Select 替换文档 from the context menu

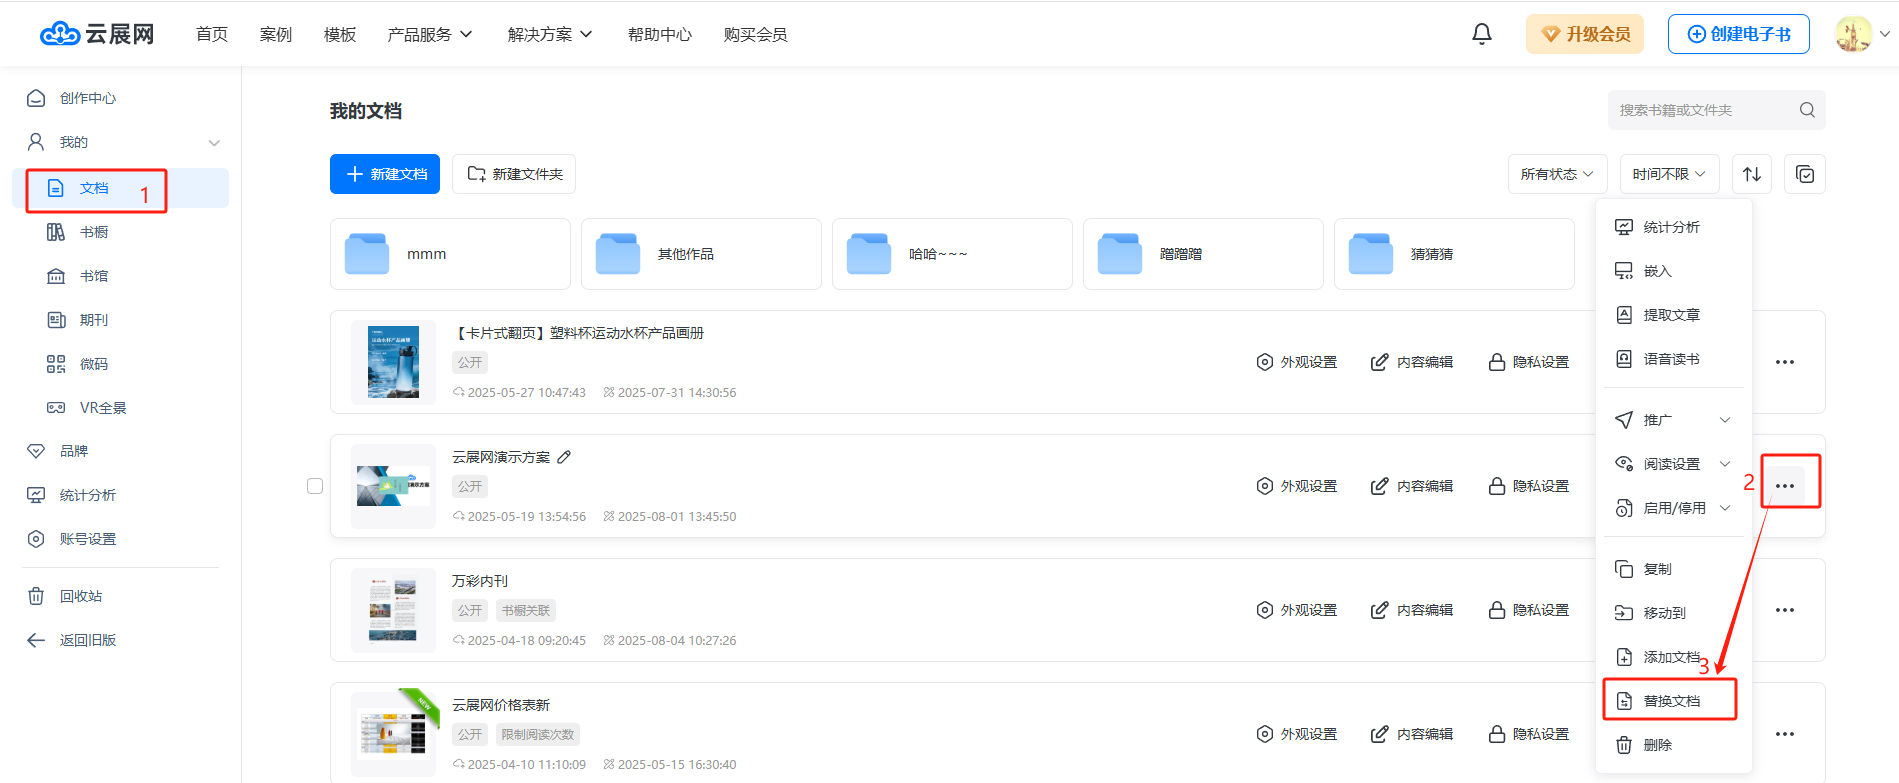tap(1670, 701)
